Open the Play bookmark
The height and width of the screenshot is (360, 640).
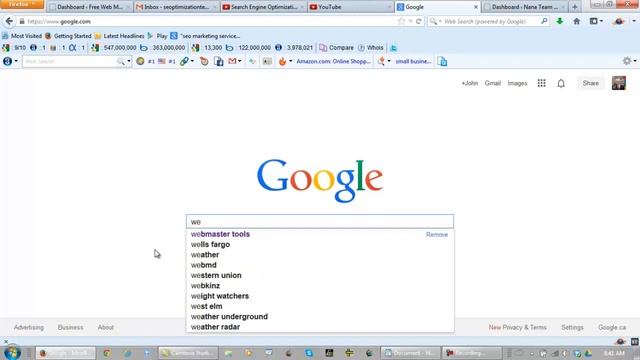point(157,36)
